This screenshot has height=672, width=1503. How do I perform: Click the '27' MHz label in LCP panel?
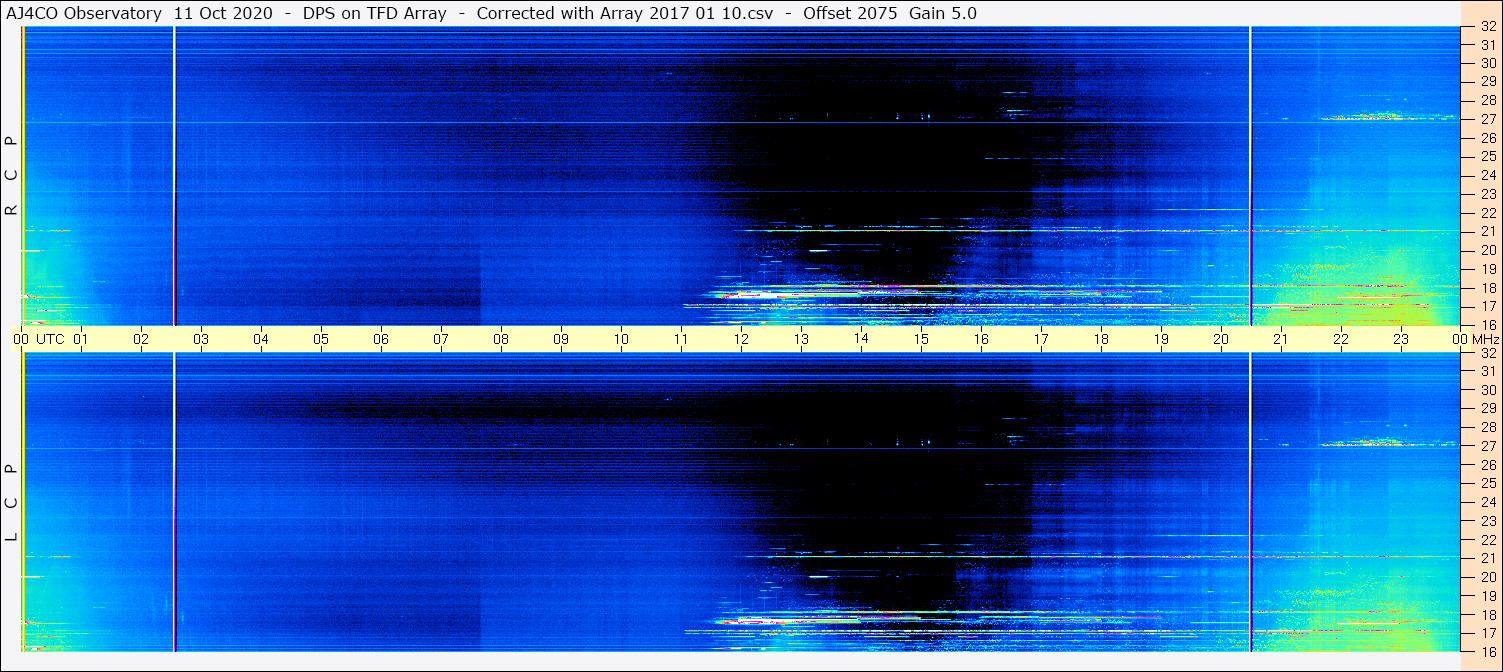1487,446
